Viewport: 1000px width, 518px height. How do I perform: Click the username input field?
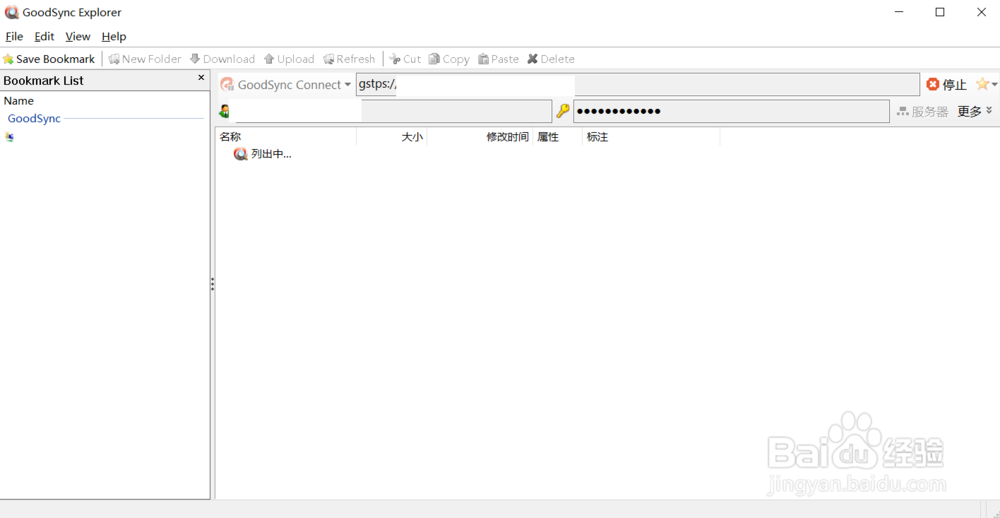coord(393,111)
